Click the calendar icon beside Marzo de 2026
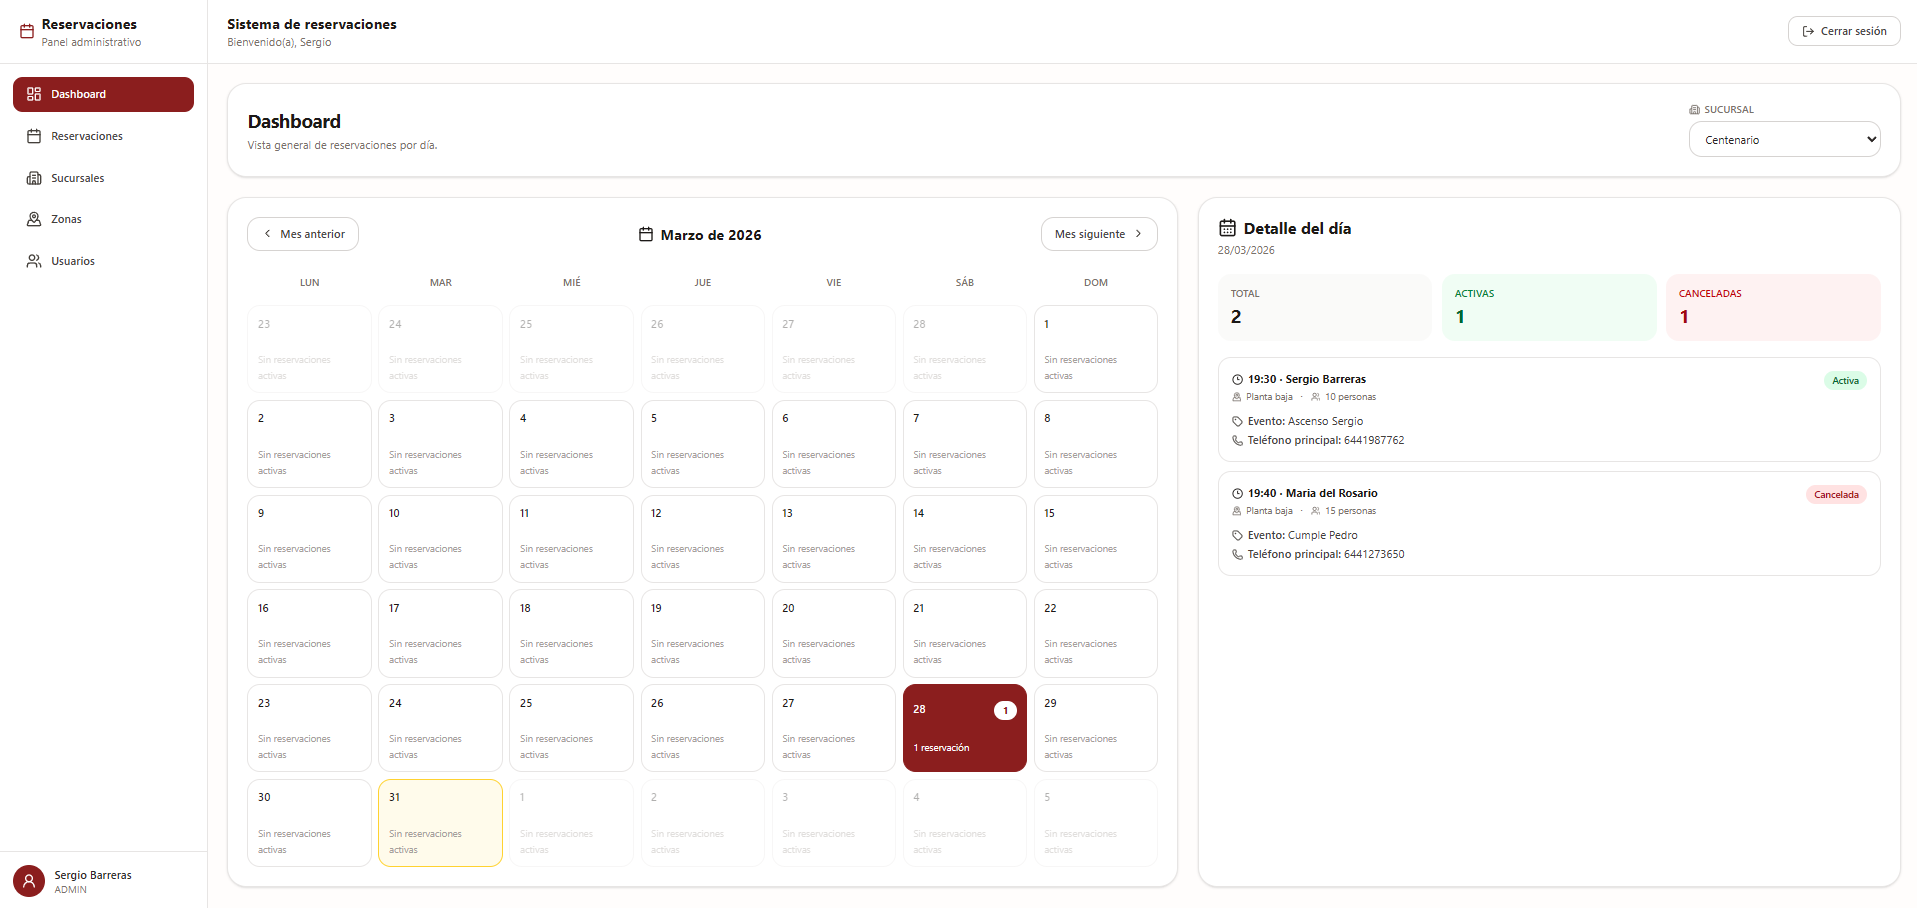This screenshot has width=1917, height=908. click(646, 234)
